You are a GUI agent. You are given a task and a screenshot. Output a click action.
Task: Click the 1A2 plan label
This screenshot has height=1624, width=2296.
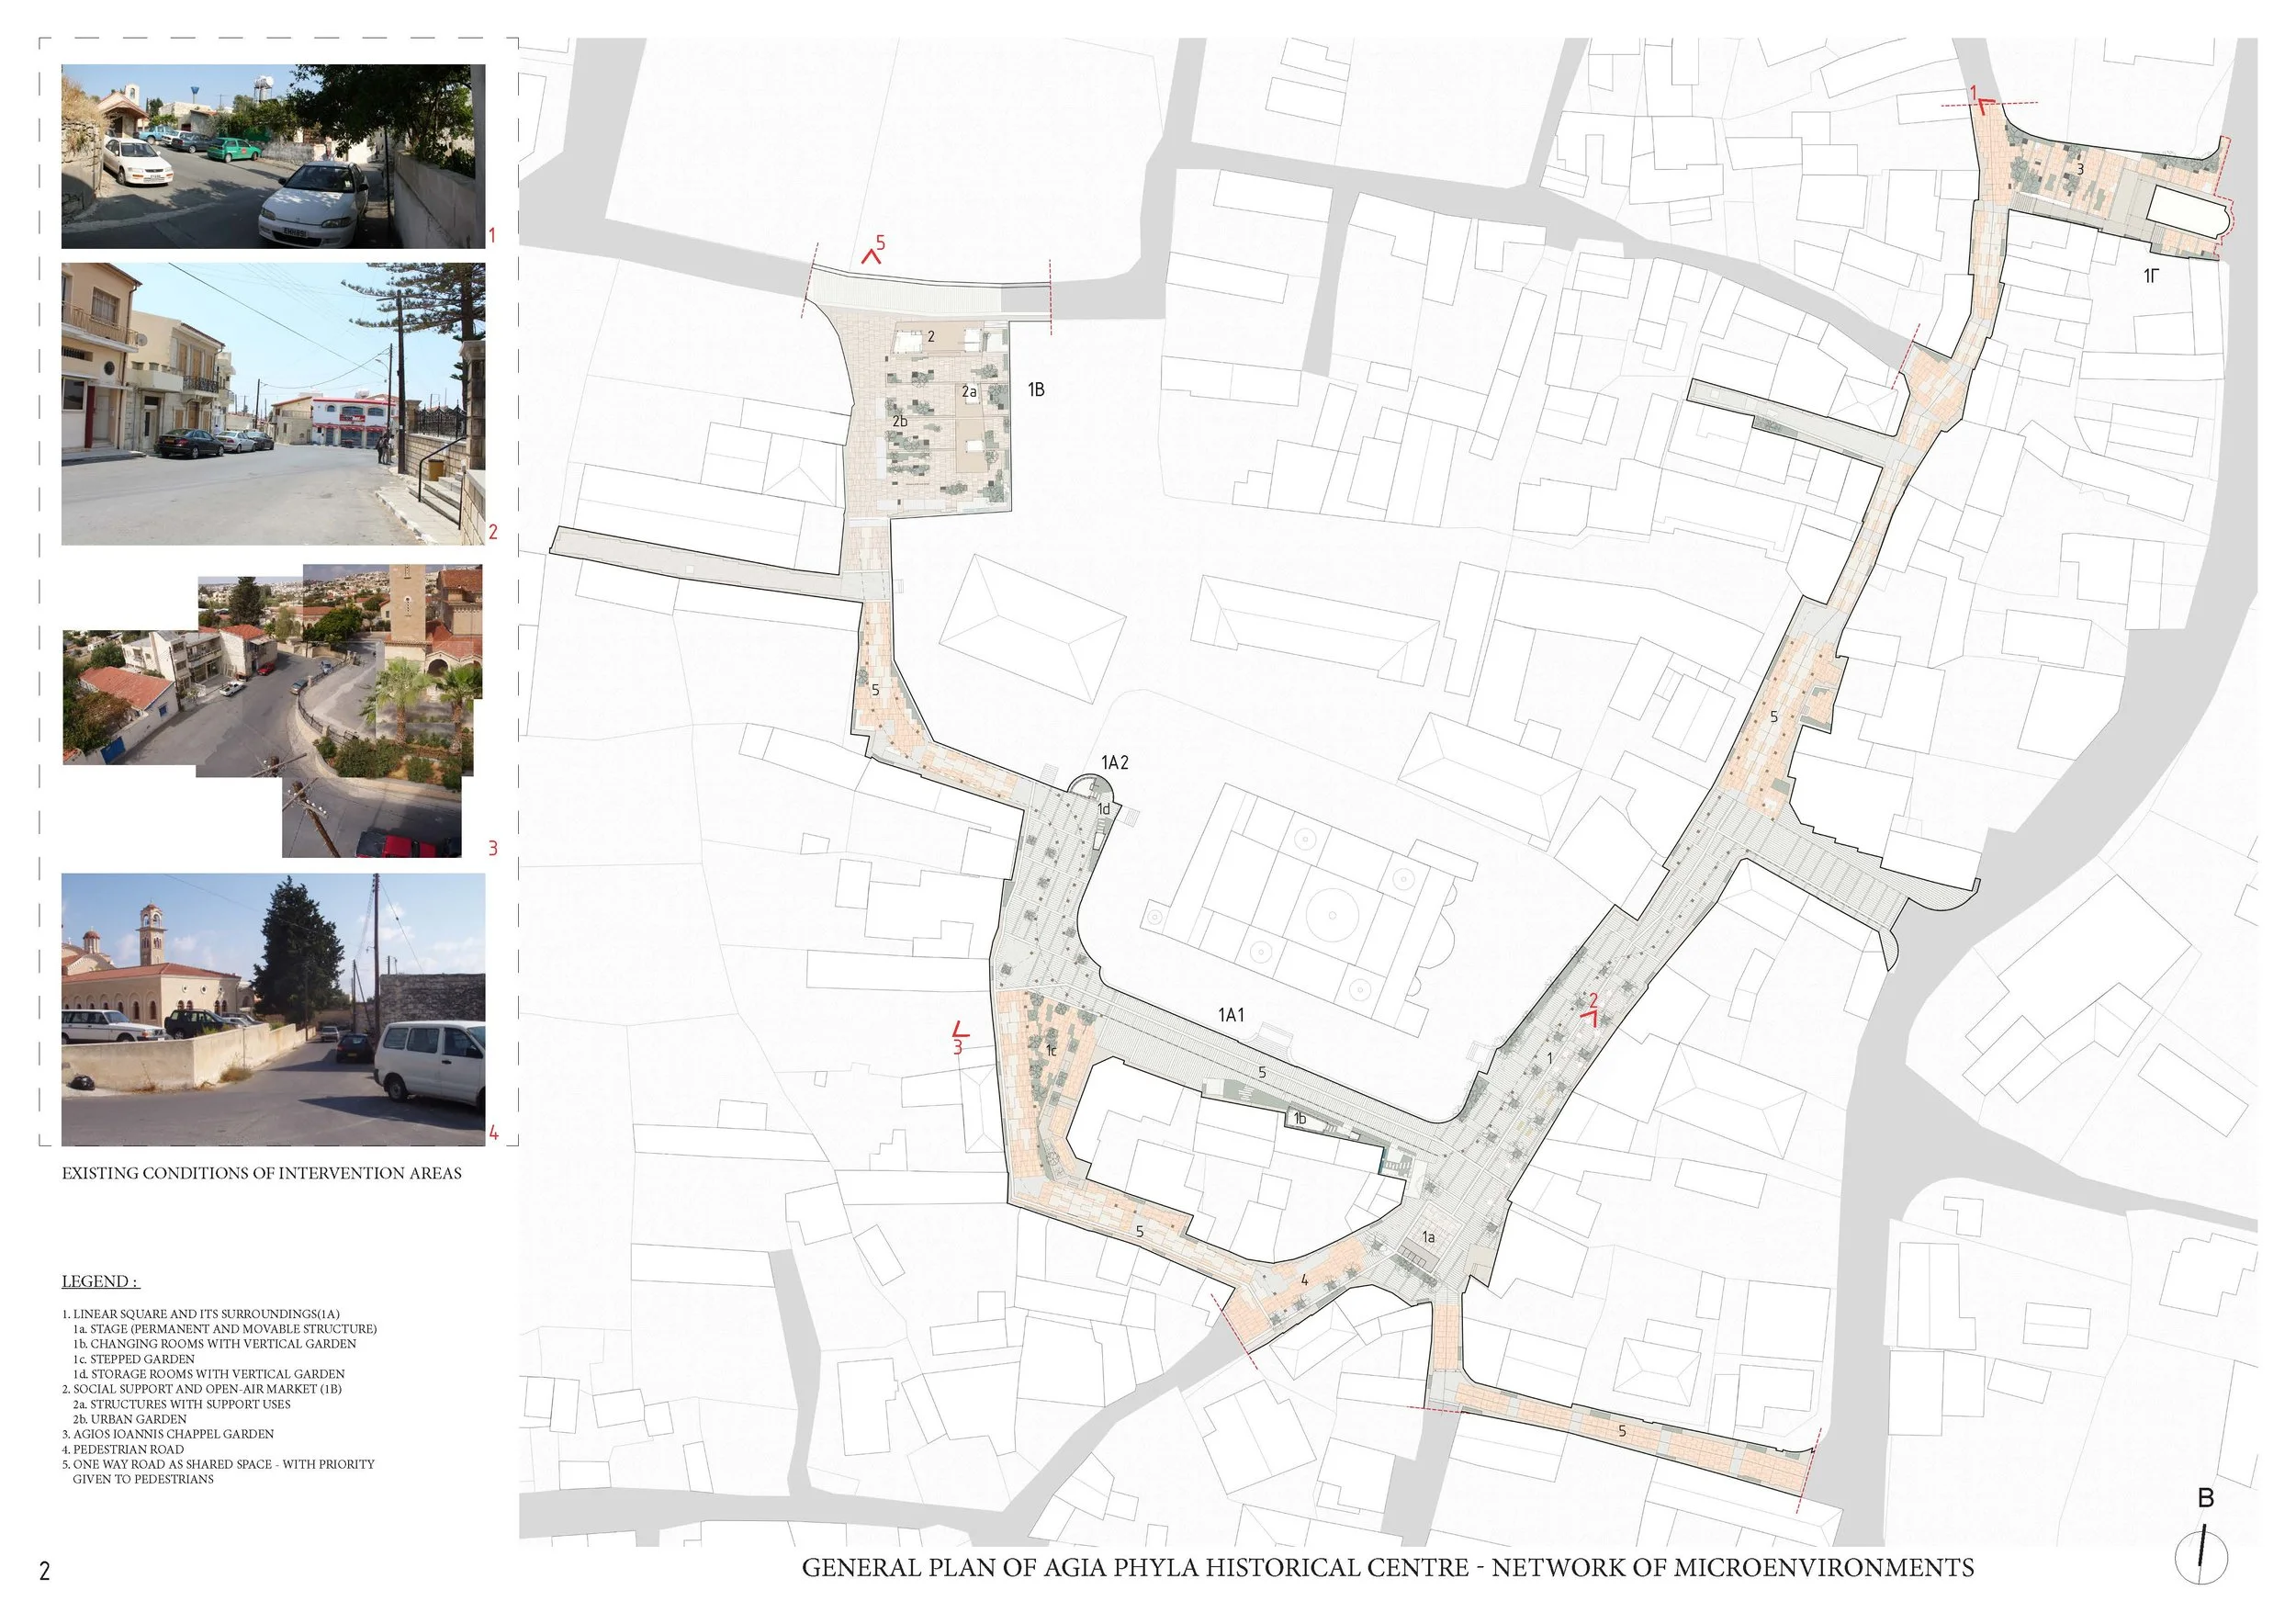point(1114,763)
